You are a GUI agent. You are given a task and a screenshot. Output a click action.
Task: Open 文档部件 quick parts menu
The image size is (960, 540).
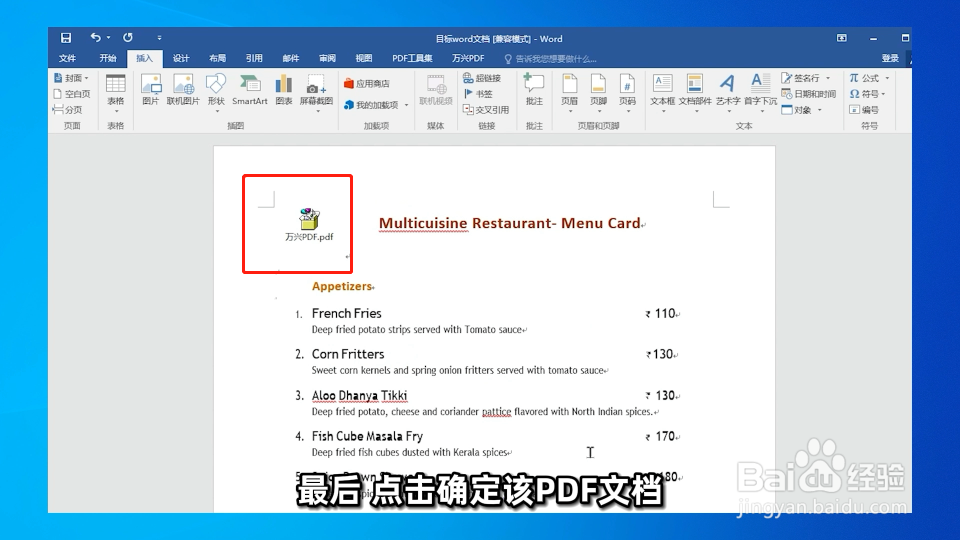tap(695, 92)
